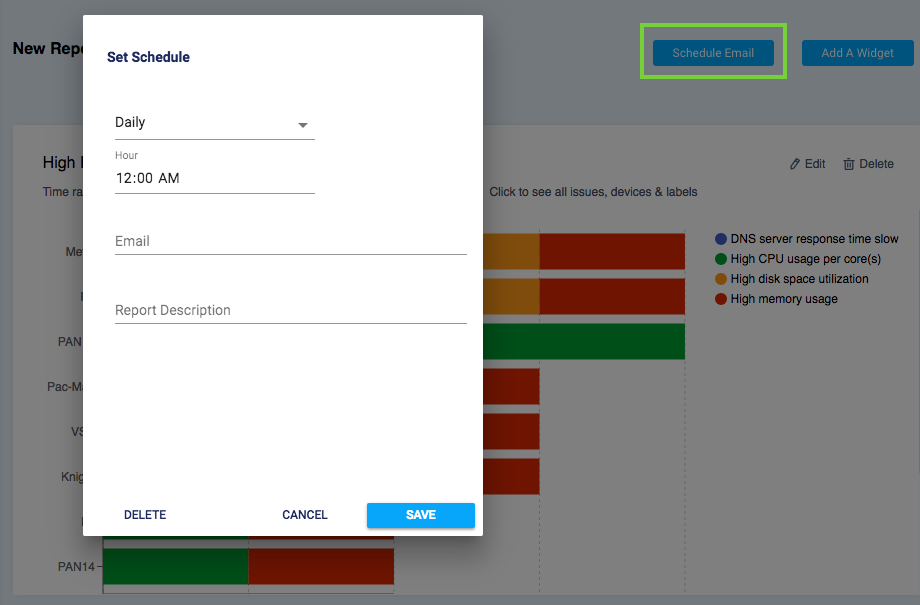Screen dimensions: 920x605
Task: Open the Hour time picker showing 12:00 AM
Action: pos(214,178)
